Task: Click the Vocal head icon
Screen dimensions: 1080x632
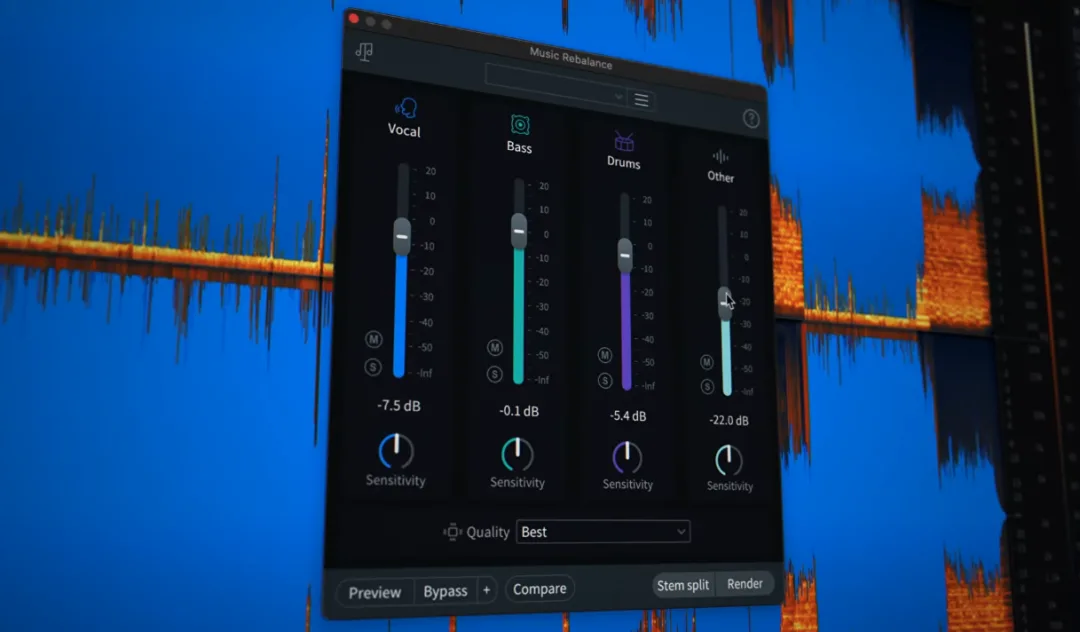Action: (405, 108)
